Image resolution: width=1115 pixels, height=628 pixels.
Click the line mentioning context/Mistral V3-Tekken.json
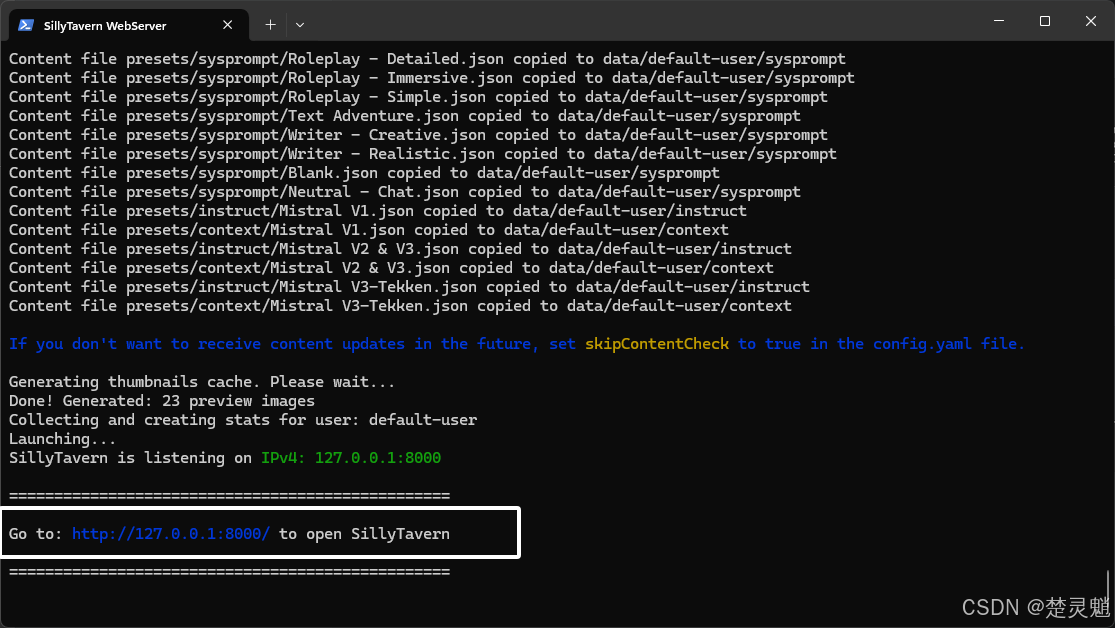(x=400, y=307)
